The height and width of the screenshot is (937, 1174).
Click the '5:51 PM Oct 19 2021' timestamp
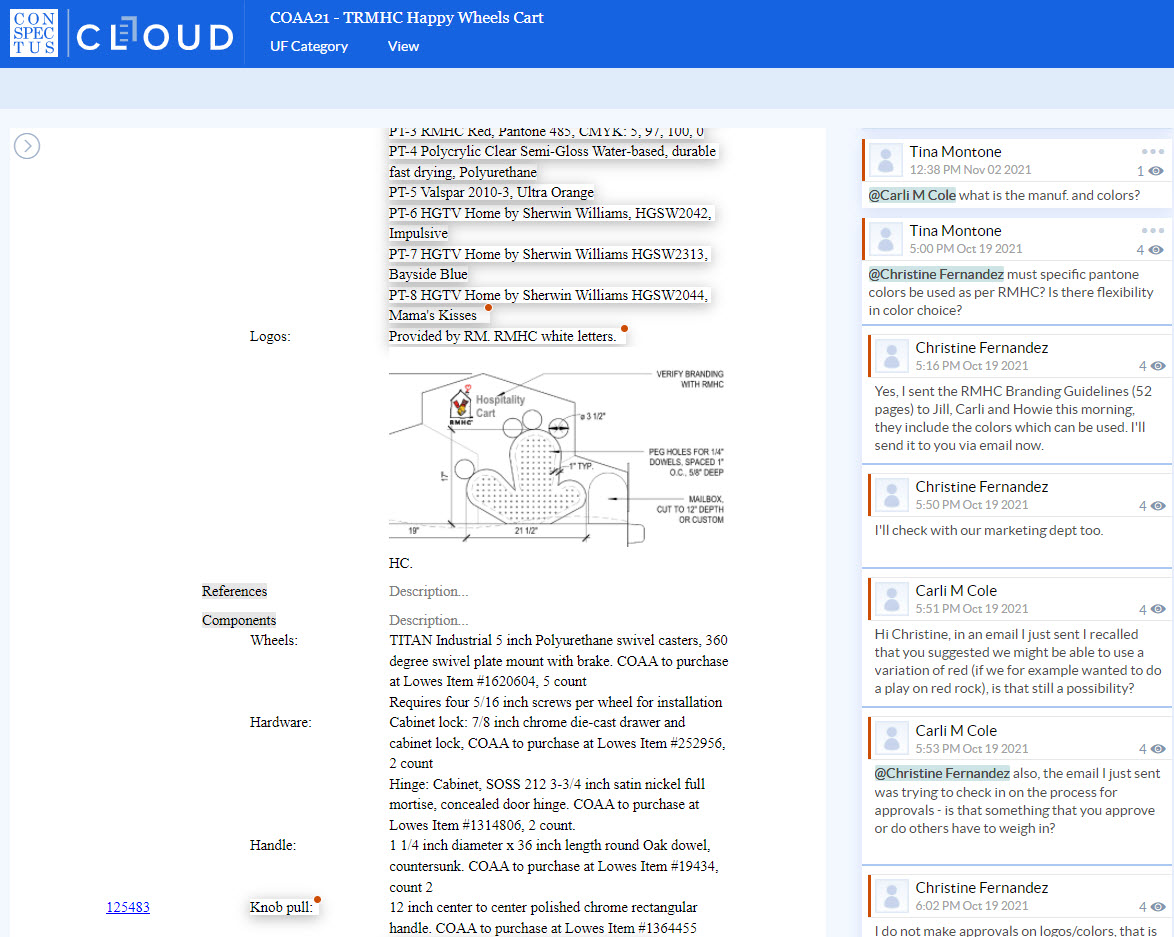972,609
